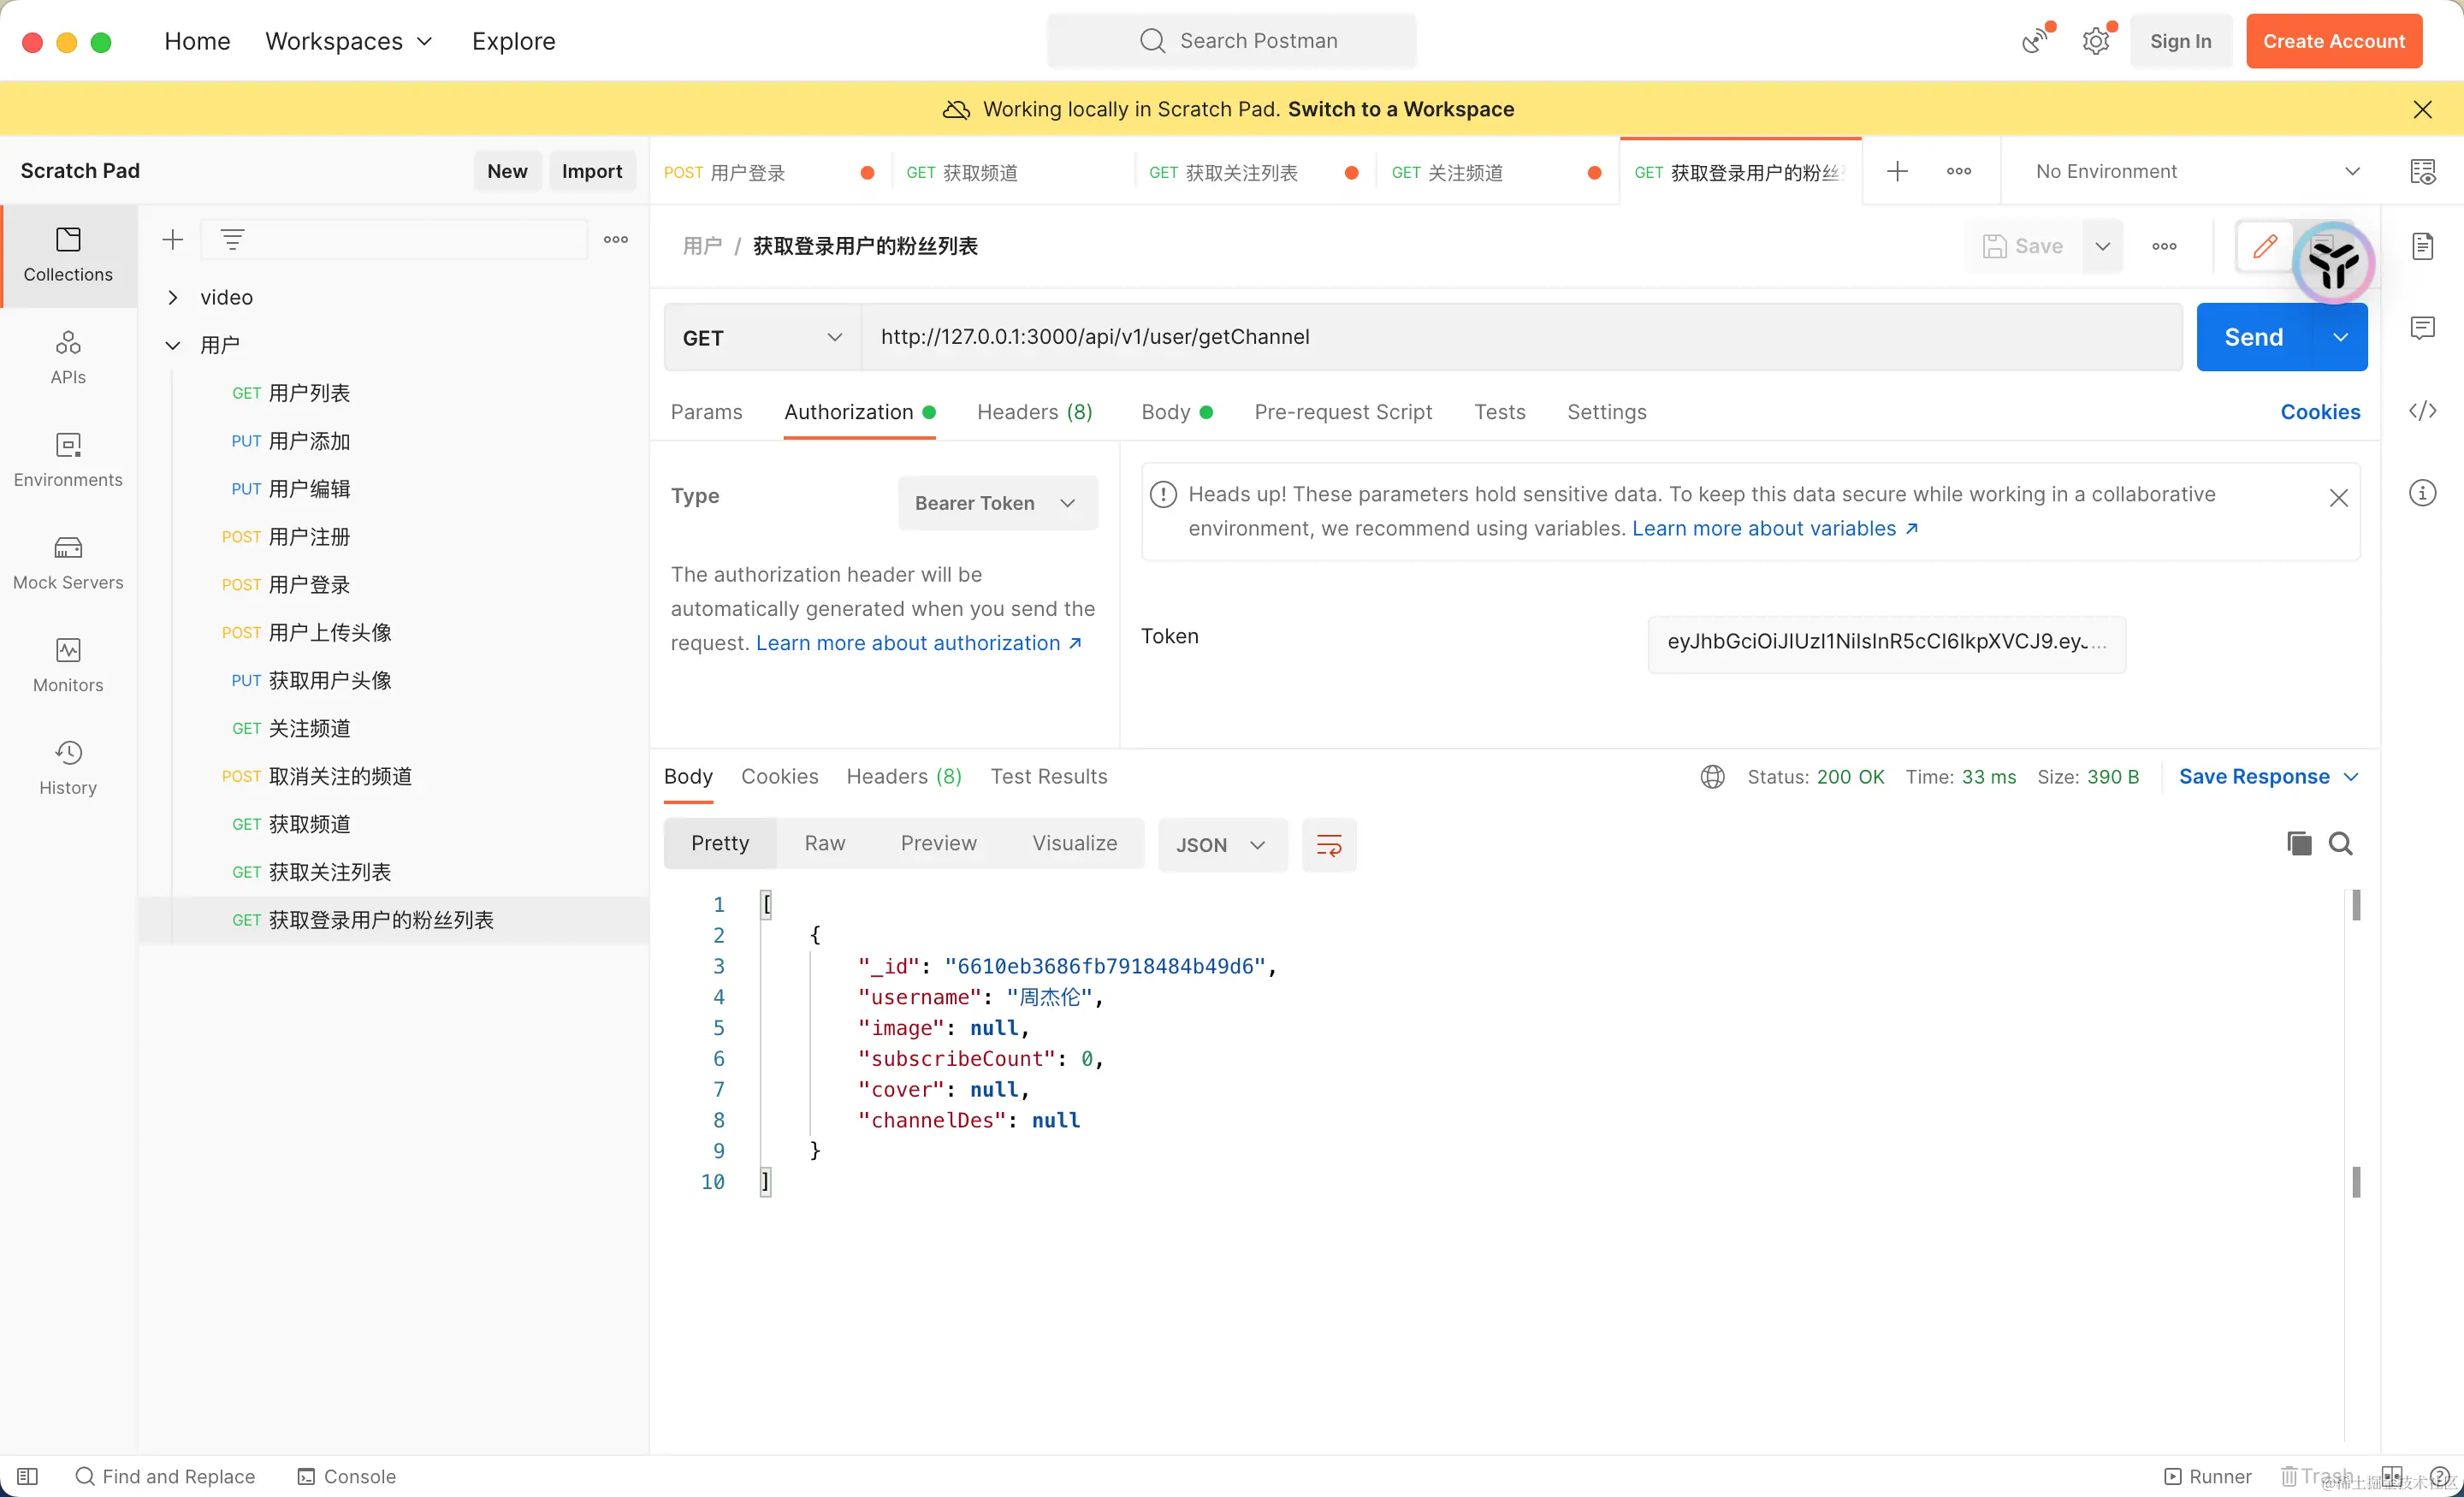The image size is (2464, 1497).
Task: Copy the response body using the copy icon
Action: pyautogui.click(x=2298, y=843)
